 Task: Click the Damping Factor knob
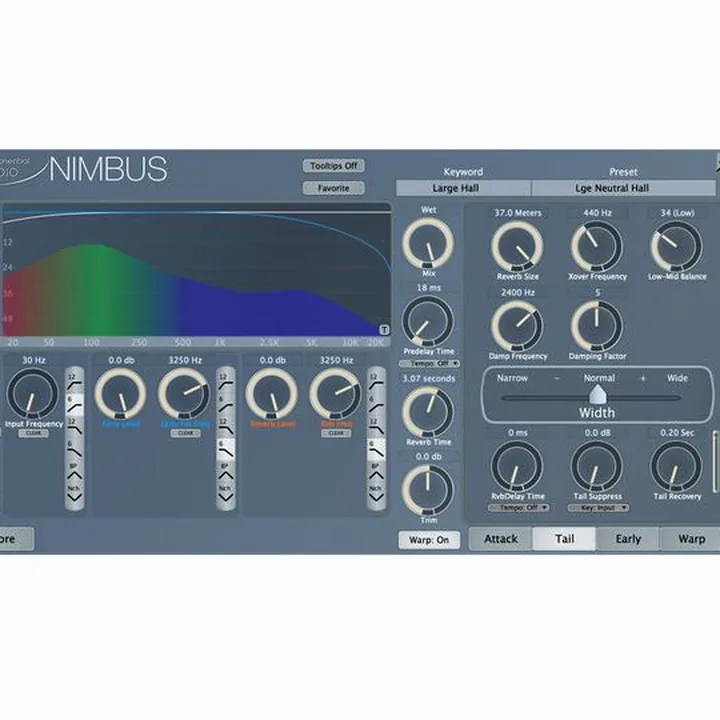(x=596, y=326)
